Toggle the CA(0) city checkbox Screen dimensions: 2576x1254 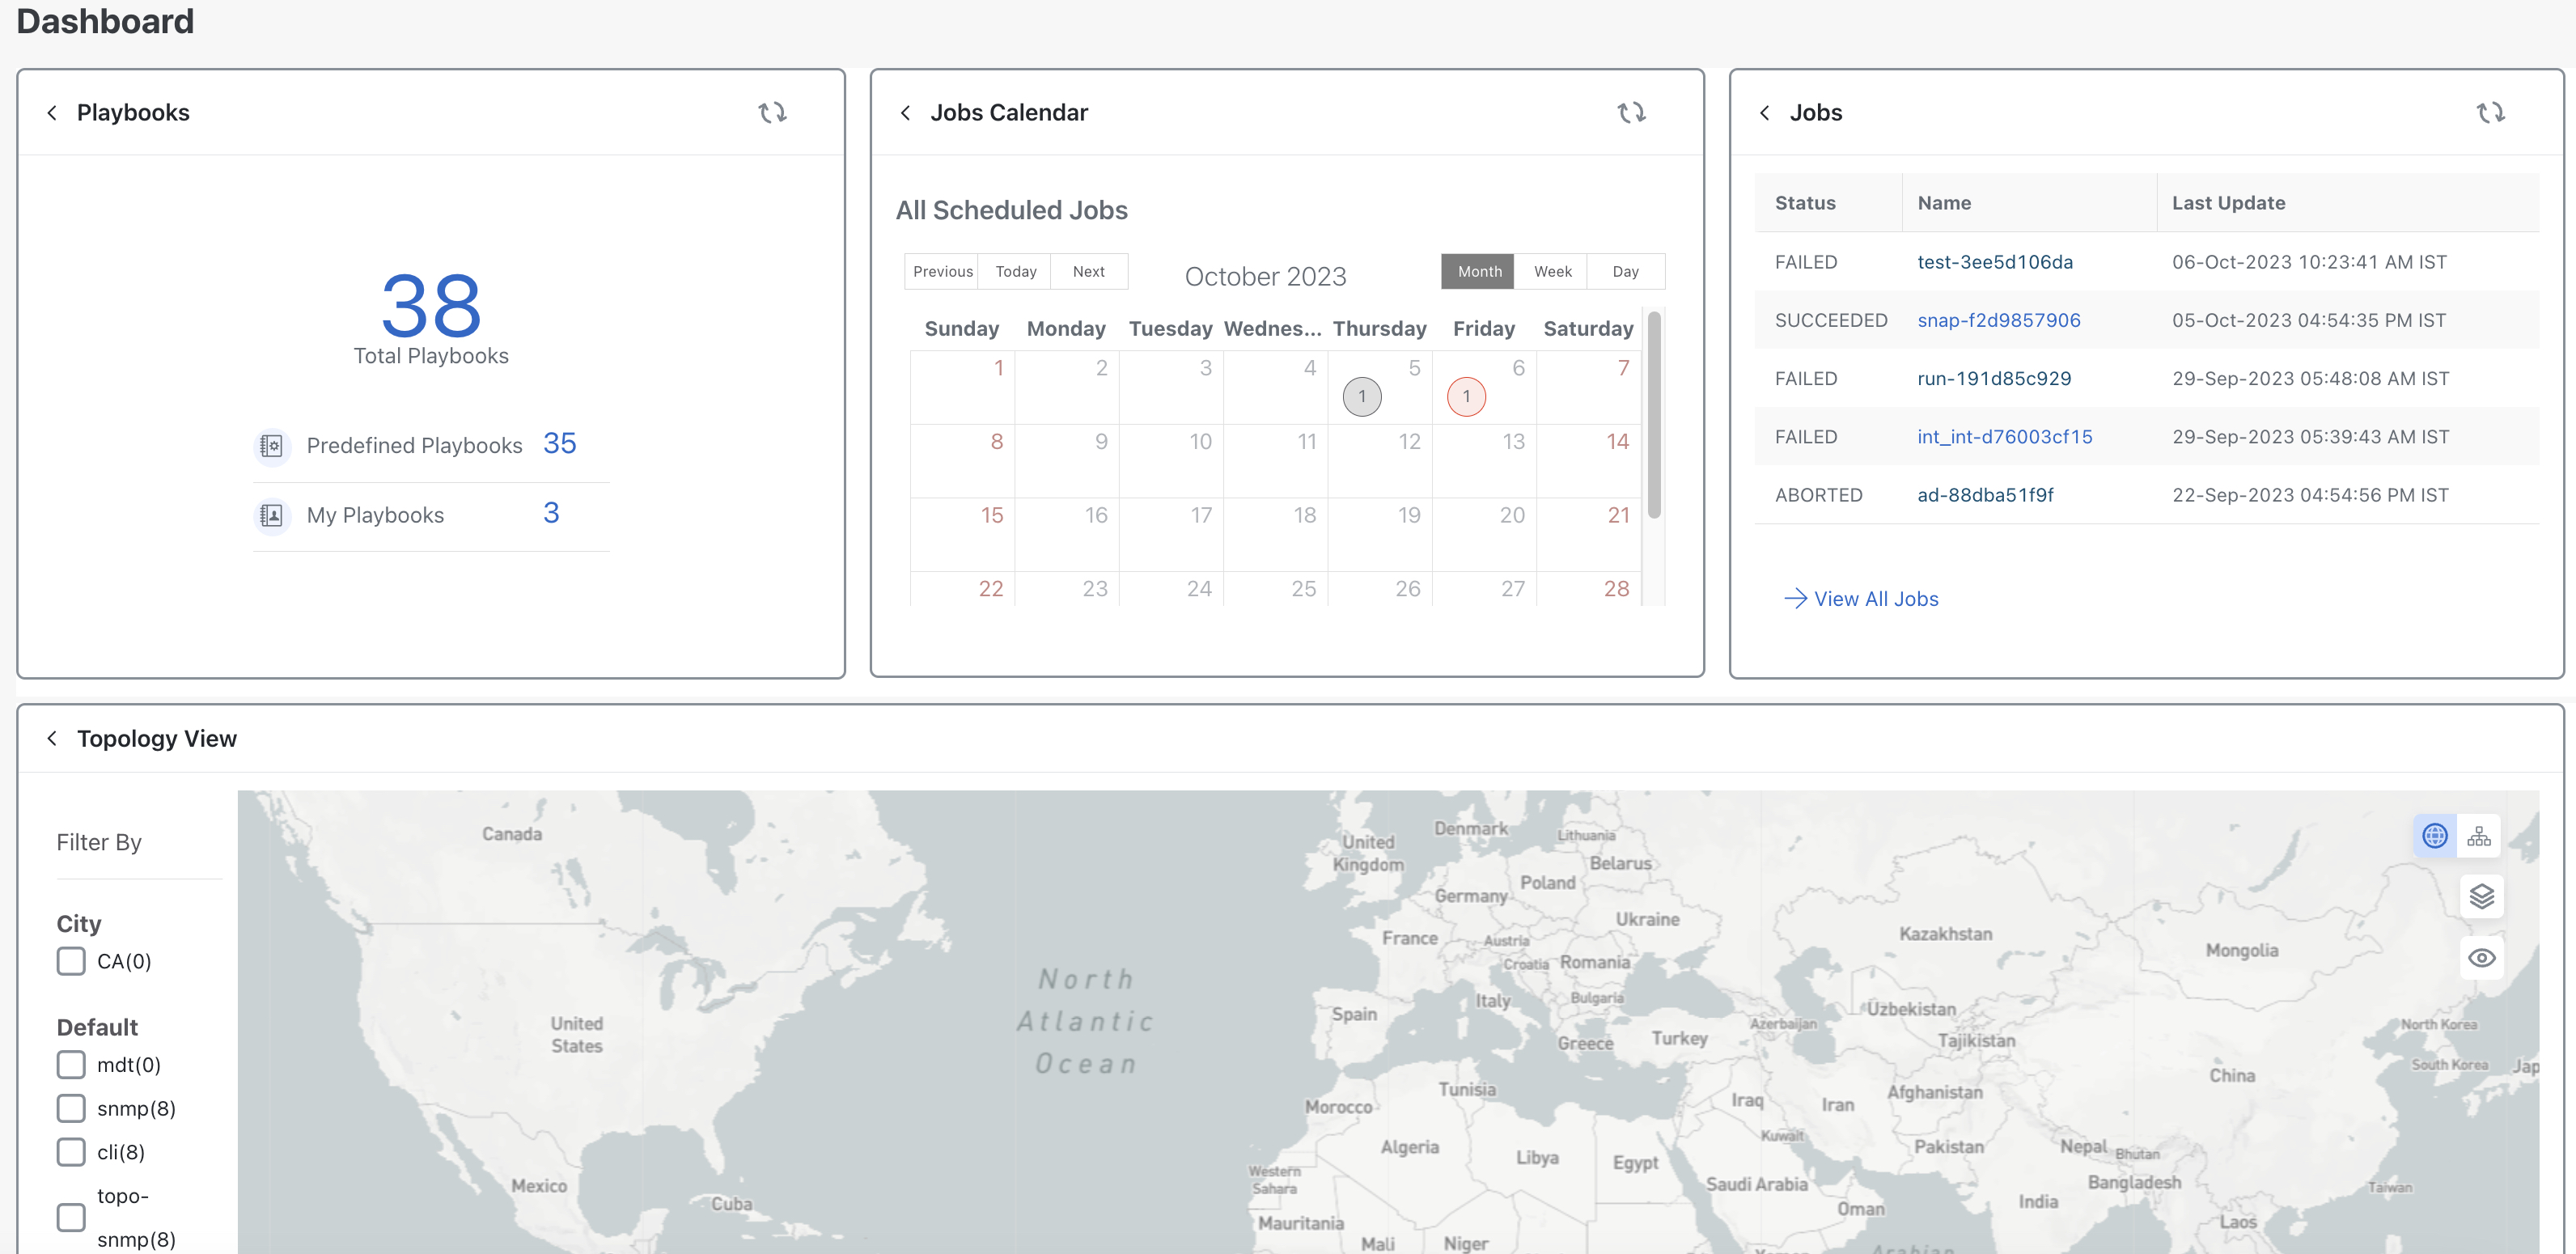coord(69,961)
